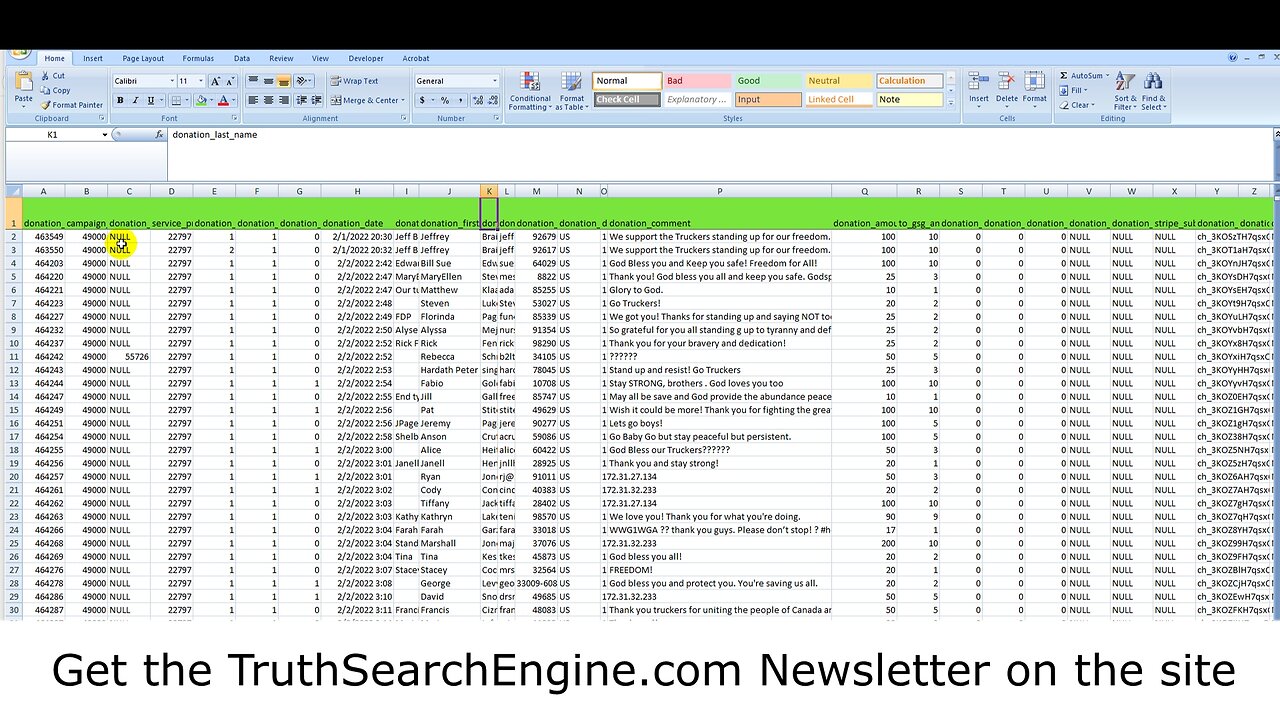The image size is (1280, 720).
Task: Apply accounting dollar format
Action: 422,100
